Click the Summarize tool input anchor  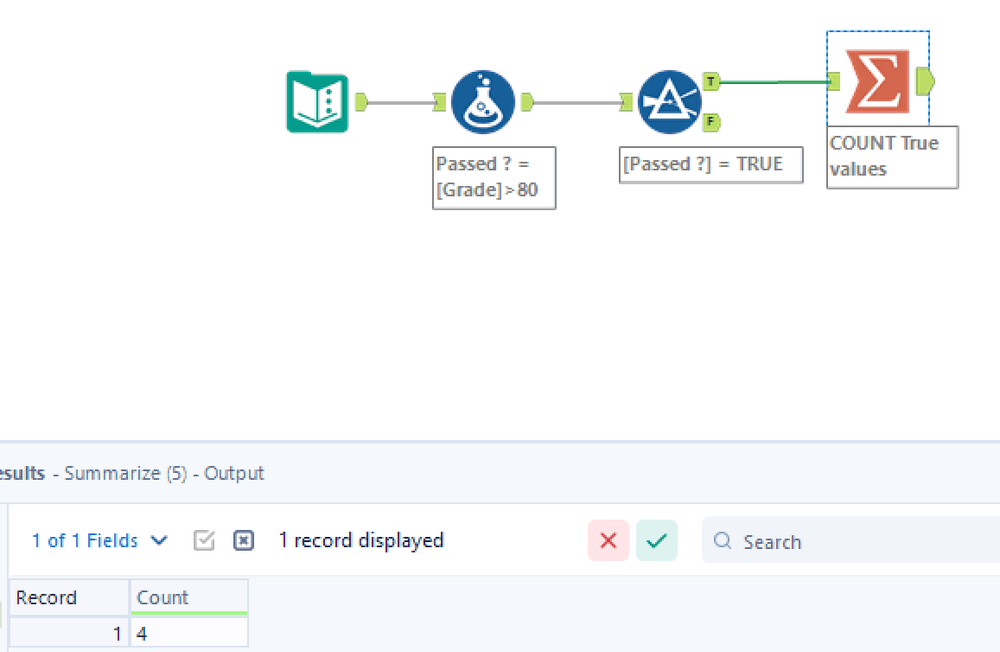tap(834, 82)
